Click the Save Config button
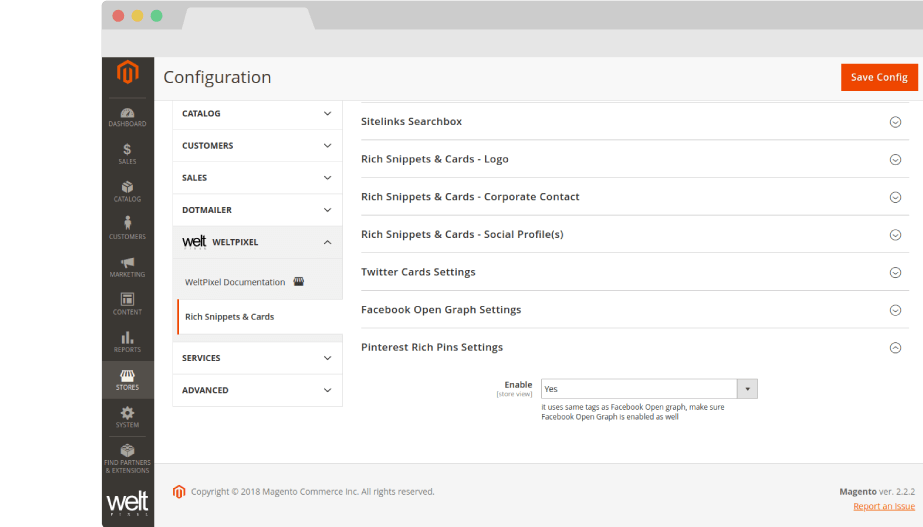 [x=878, y=77]
